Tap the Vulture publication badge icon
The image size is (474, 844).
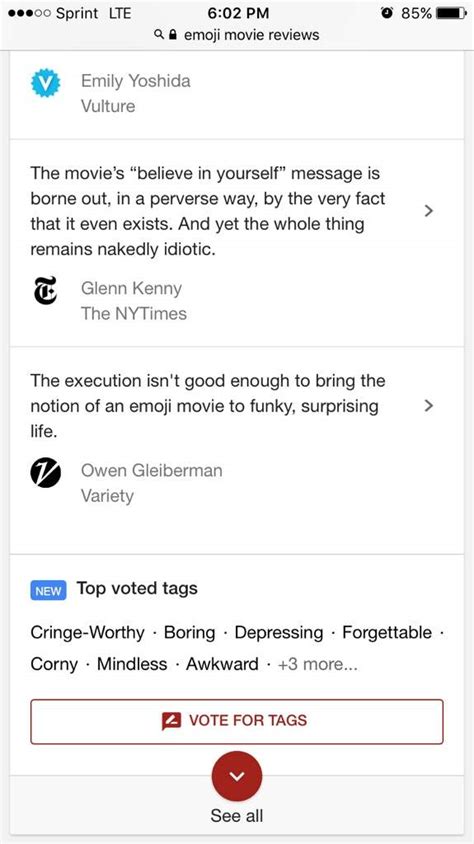tap(45, 83)
